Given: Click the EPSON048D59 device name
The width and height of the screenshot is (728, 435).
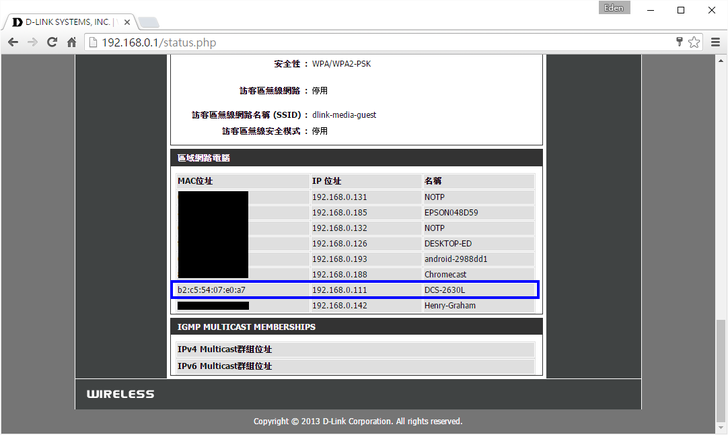Looking at the screenshot, I should (x=451, y=212).
